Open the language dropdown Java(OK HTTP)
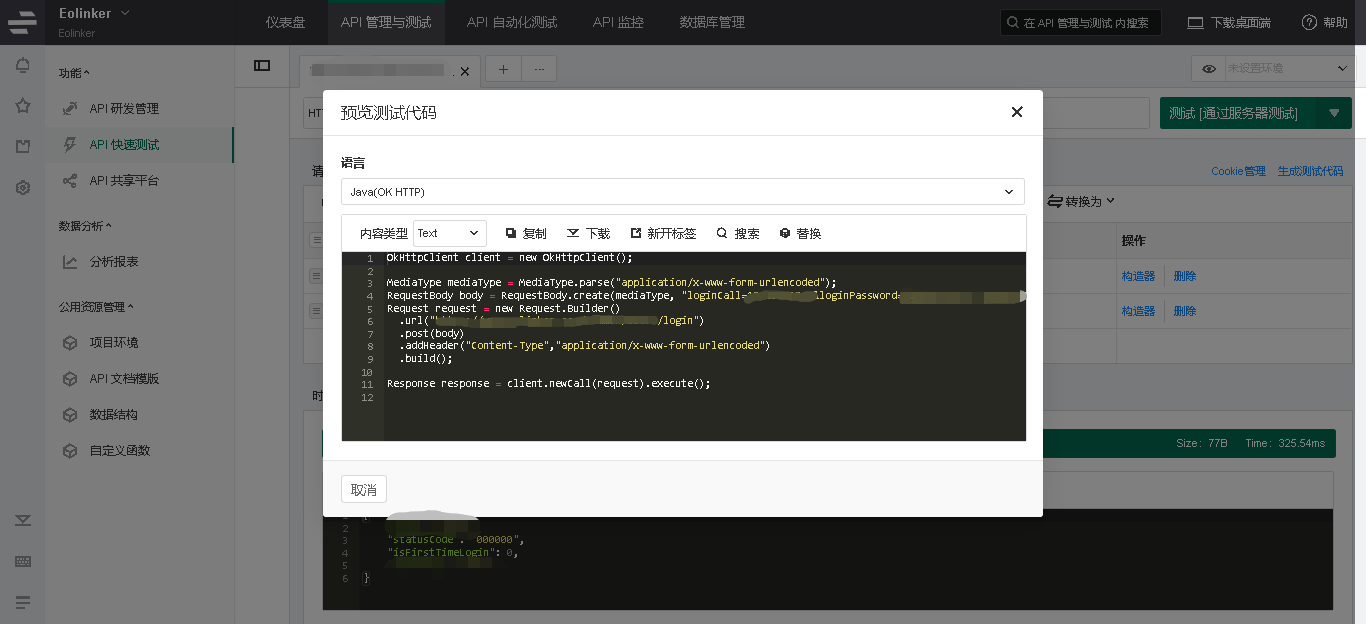The image size is (1366, 624). [x=682, y=191]
